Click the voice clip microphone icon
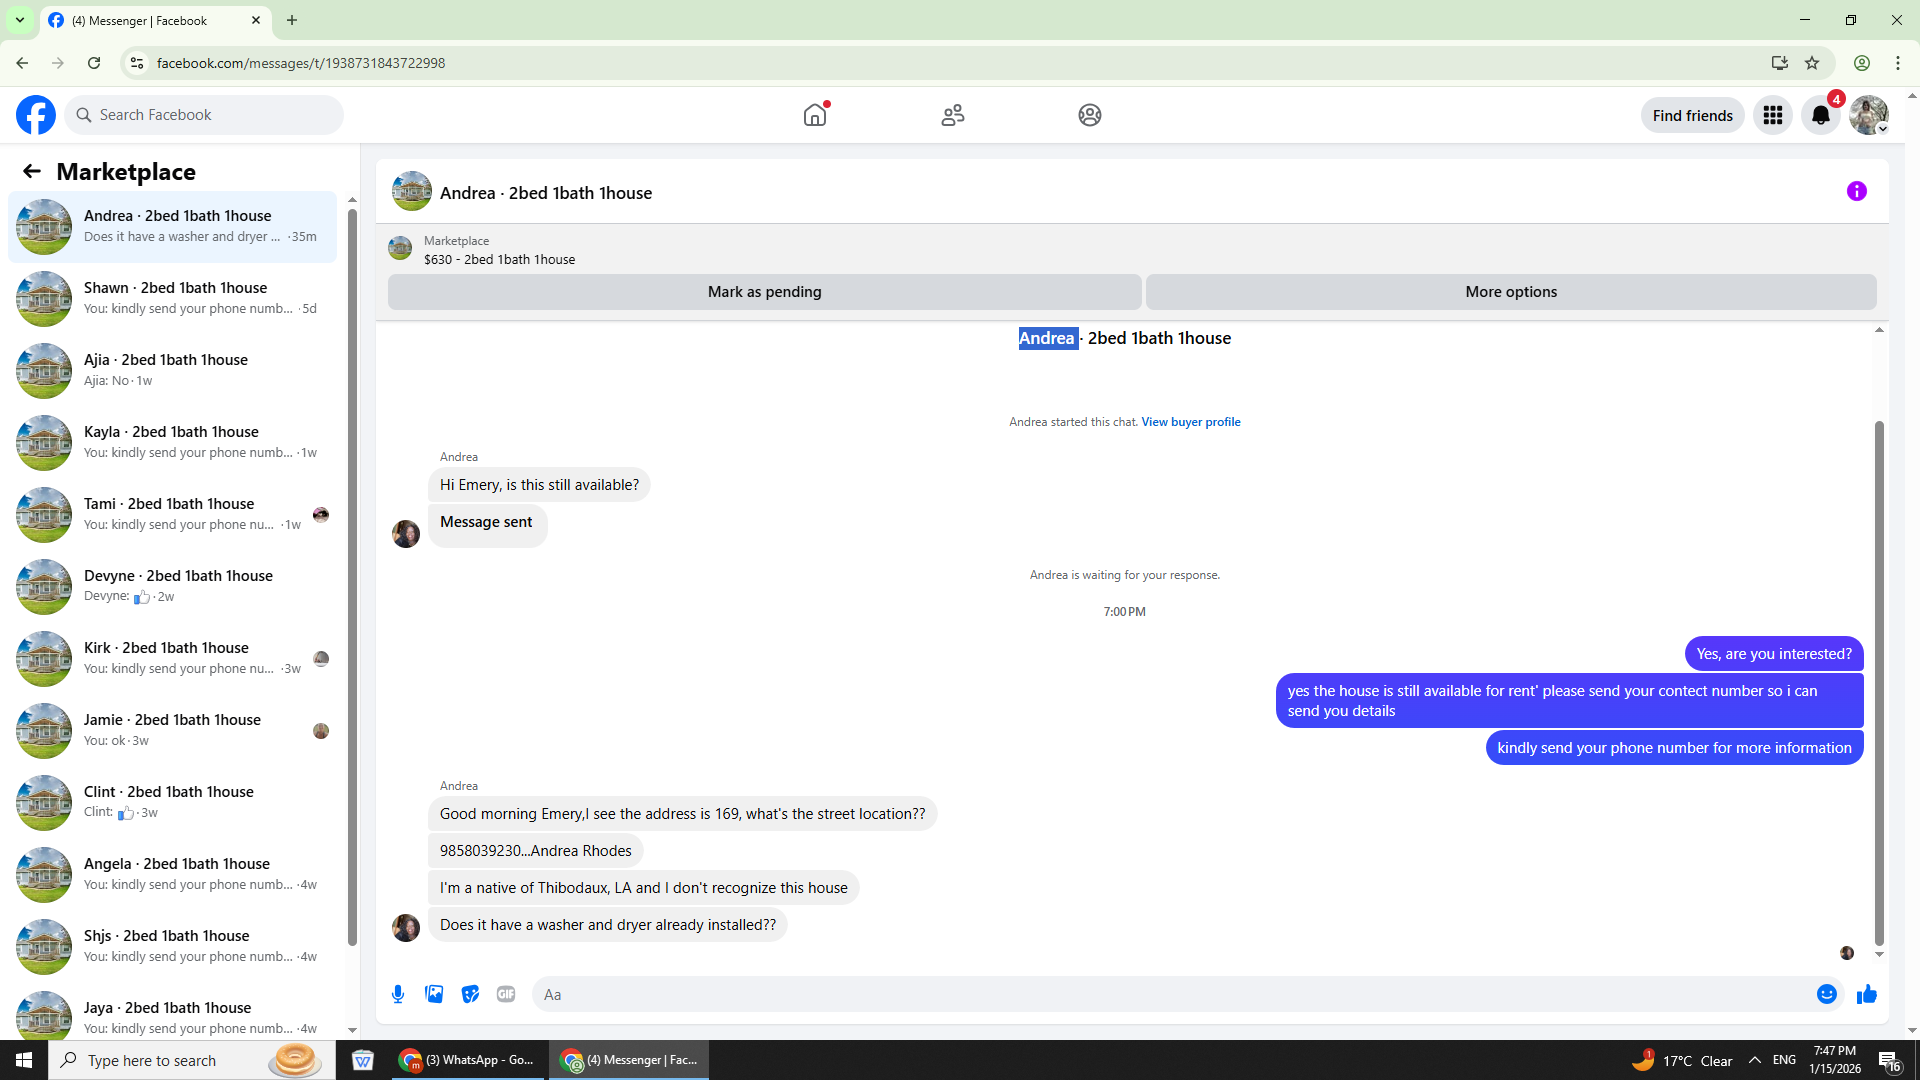 398,994
